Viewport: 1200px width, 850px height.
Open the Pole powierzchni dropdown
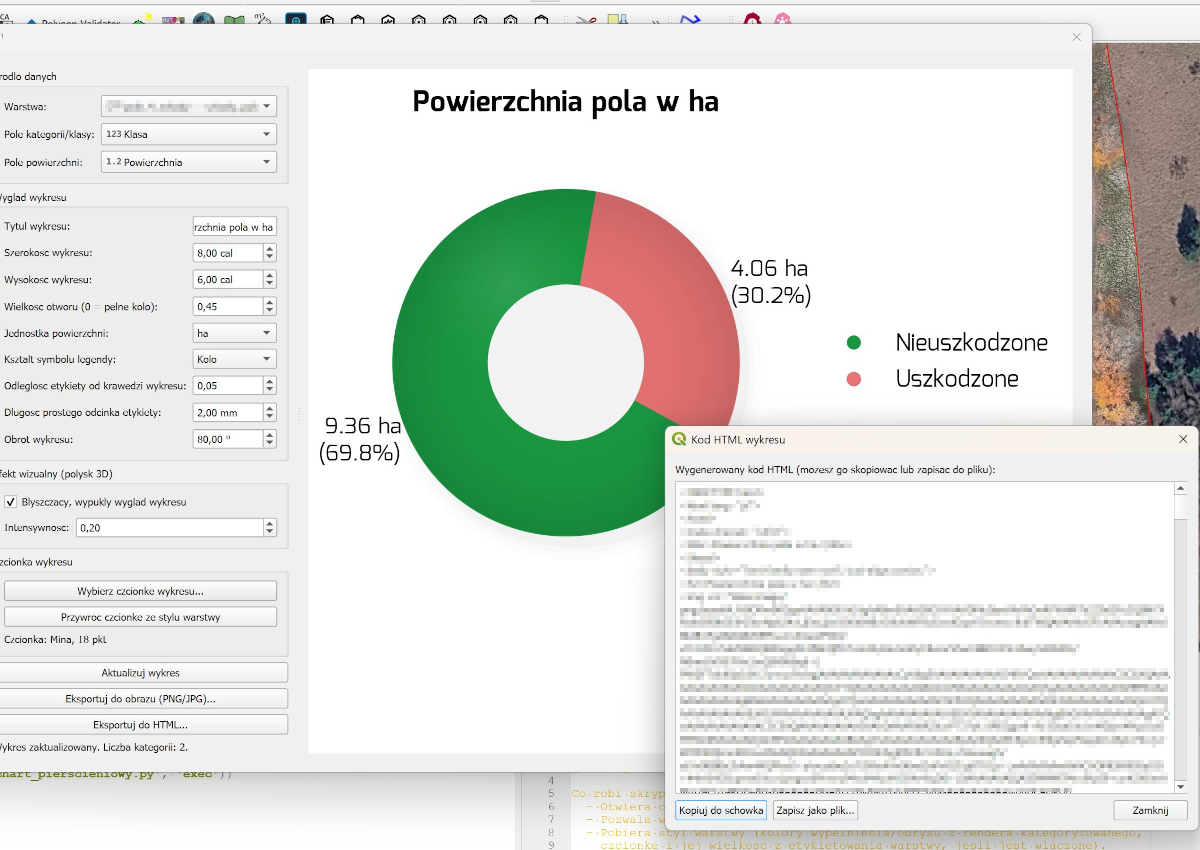pyautogui.click(x=189, y=161)
